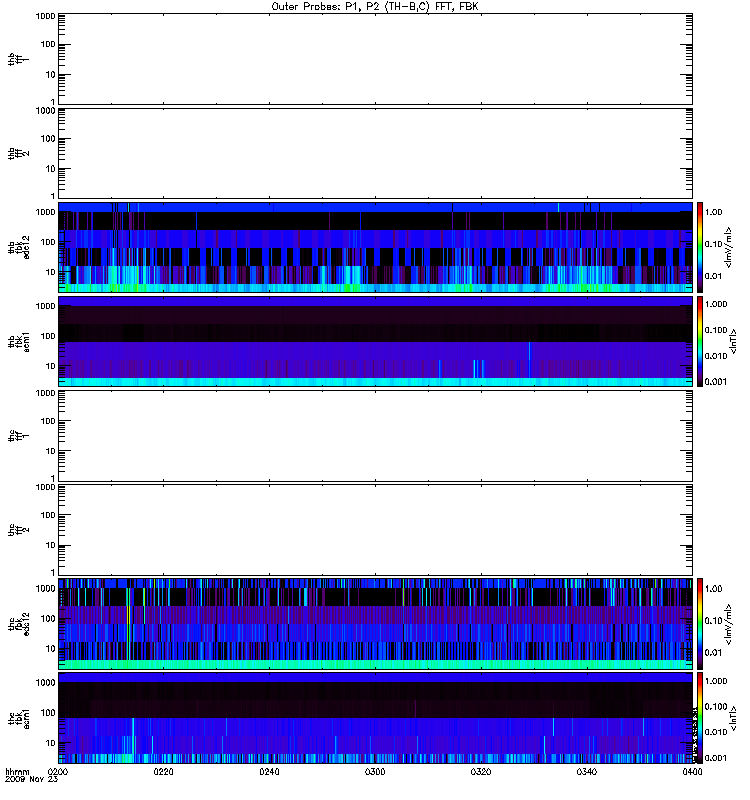Screen dimensions: 750x800
Task: Click the "thb fbk edc12" panel label
Action: coord(18,247)
